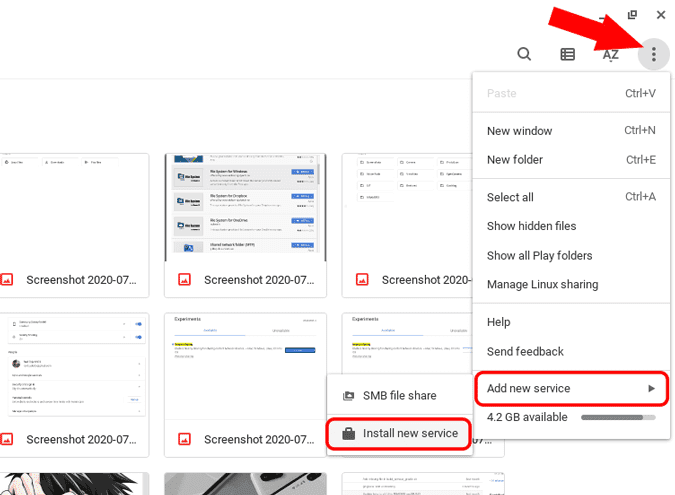Open the AZ sort options

(610, 55)
